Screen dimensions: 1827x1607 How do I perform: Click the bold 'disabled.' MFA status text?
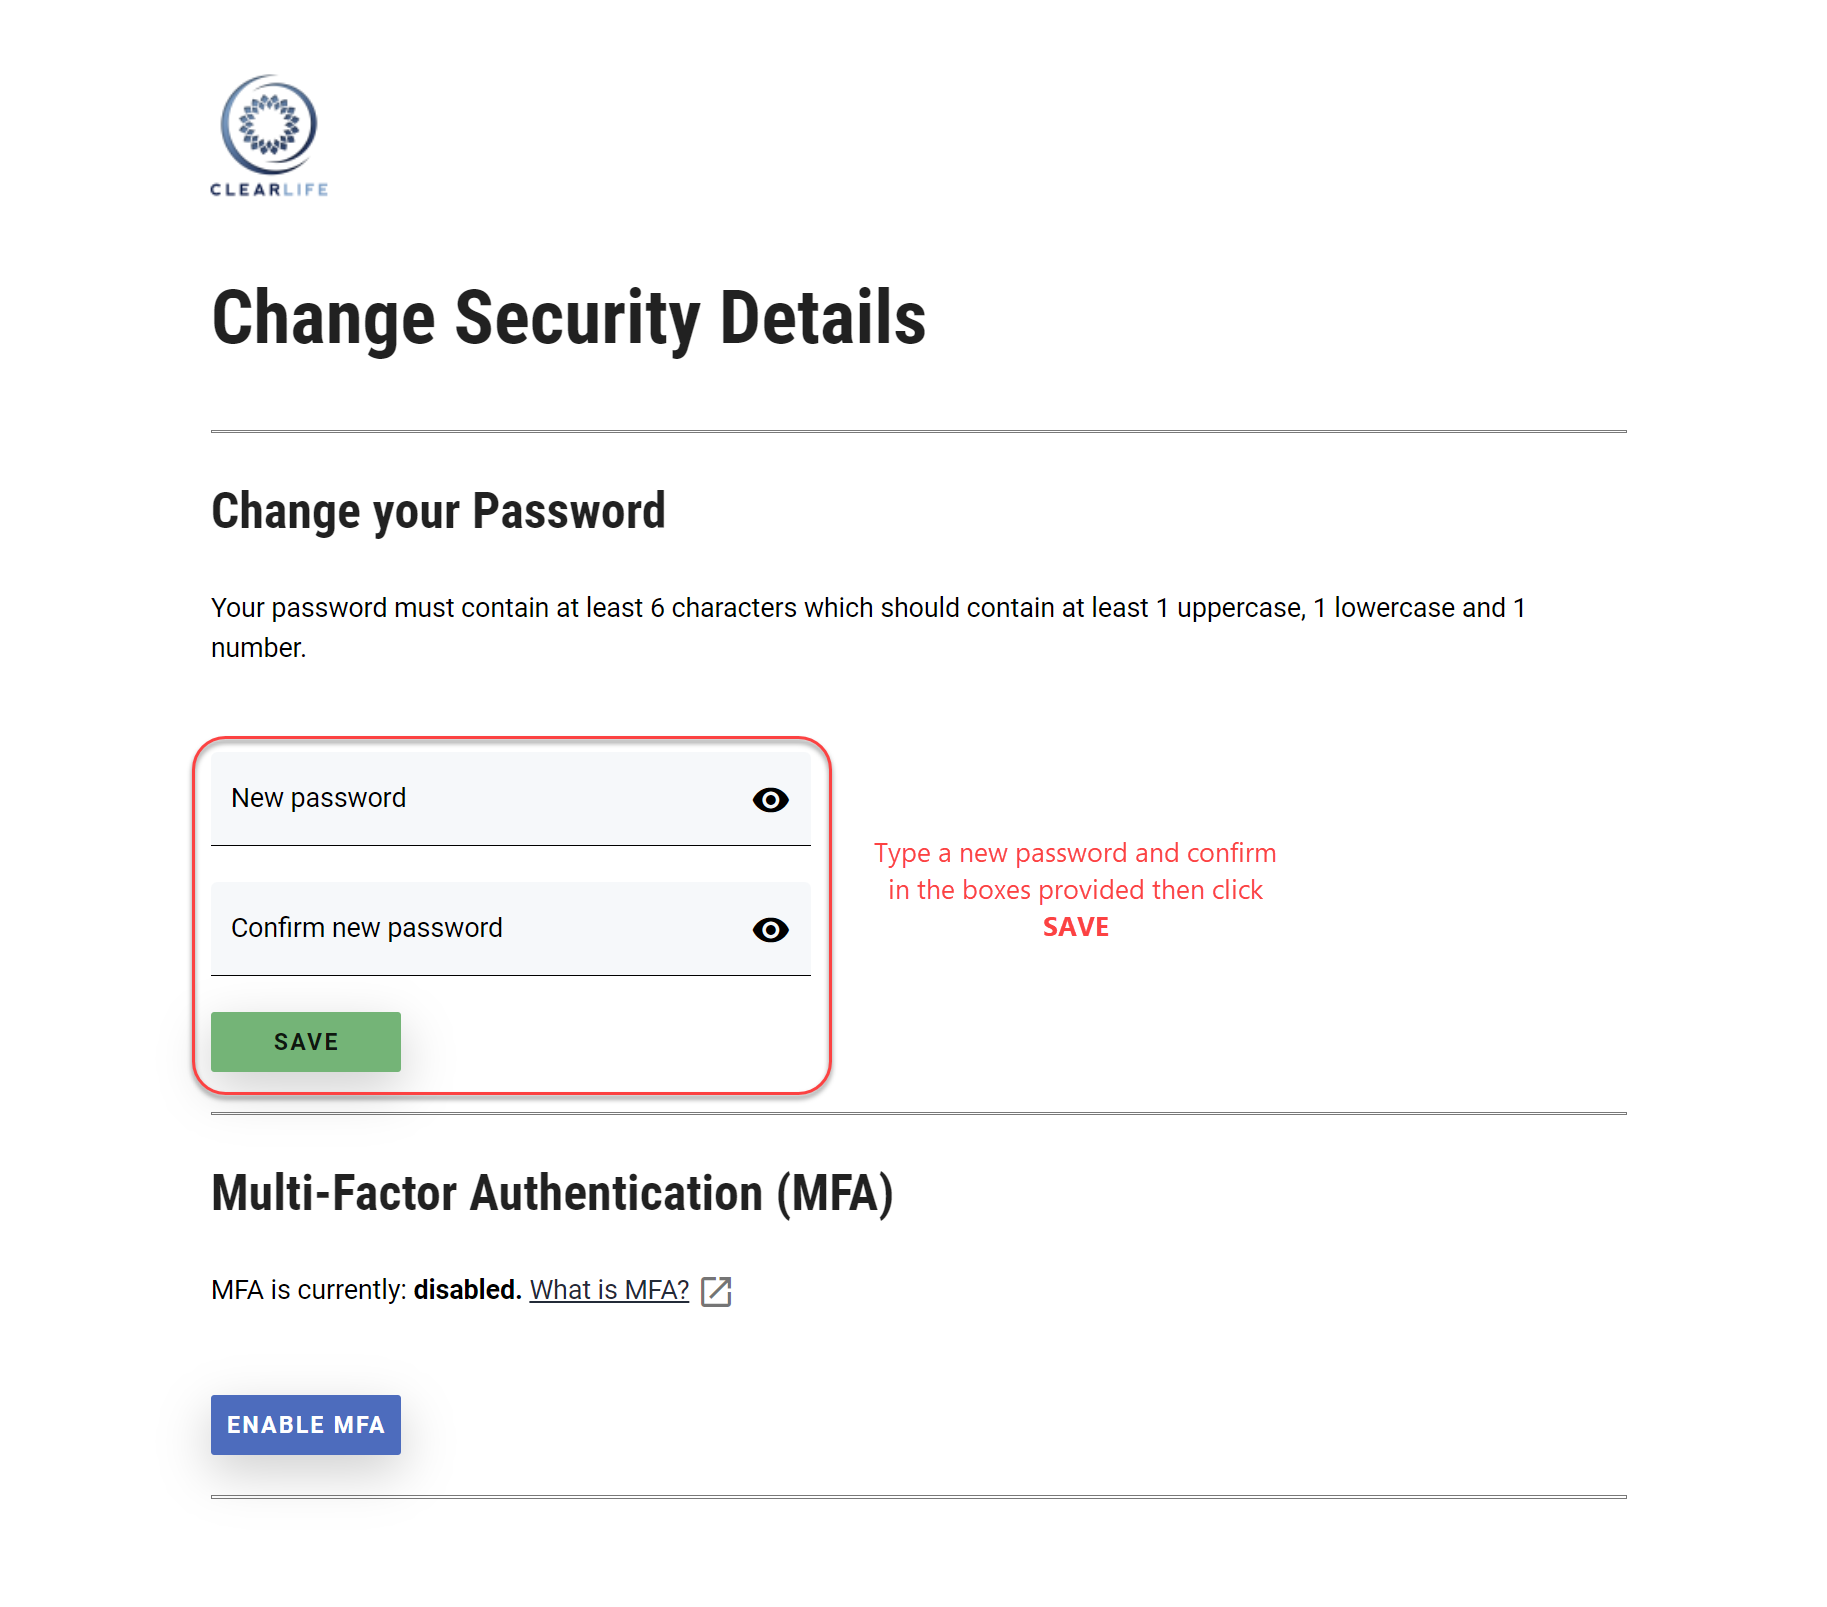467,1290
